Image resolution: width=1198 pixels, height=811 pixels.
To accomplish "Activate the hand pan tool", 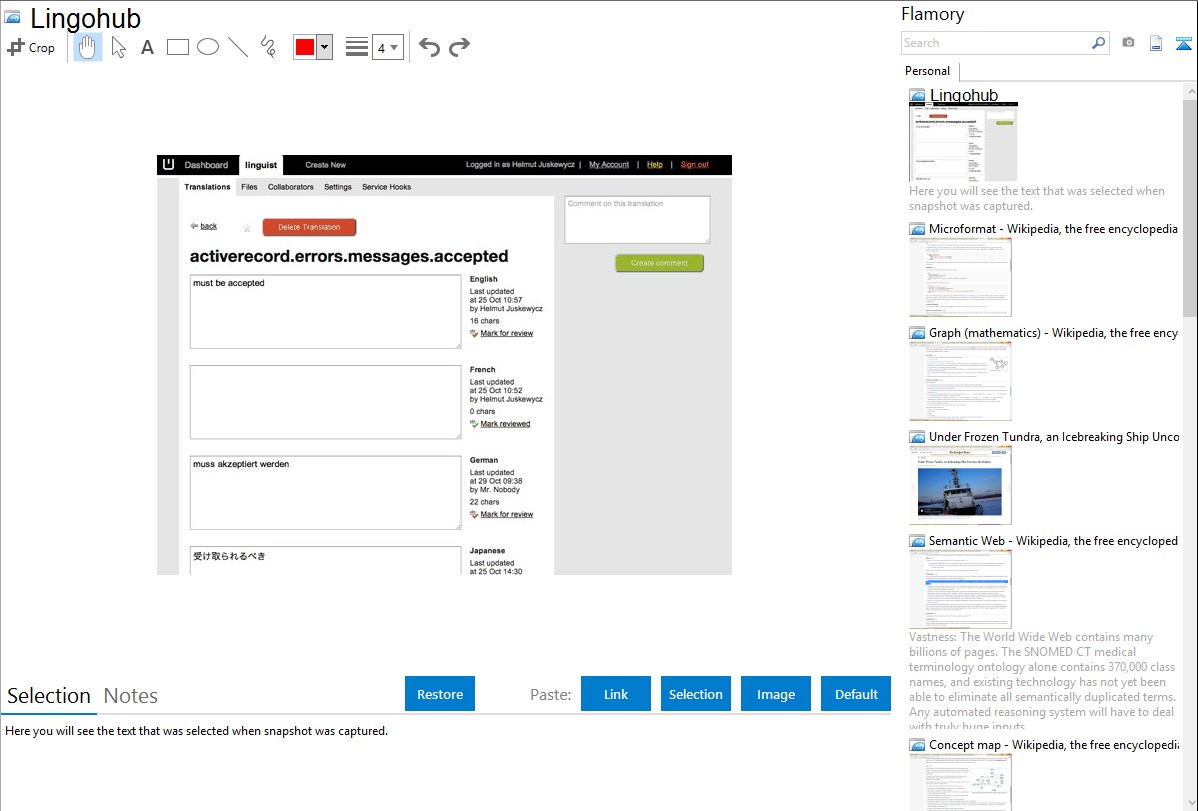I will pyautogui.click(x=88, y=47).
